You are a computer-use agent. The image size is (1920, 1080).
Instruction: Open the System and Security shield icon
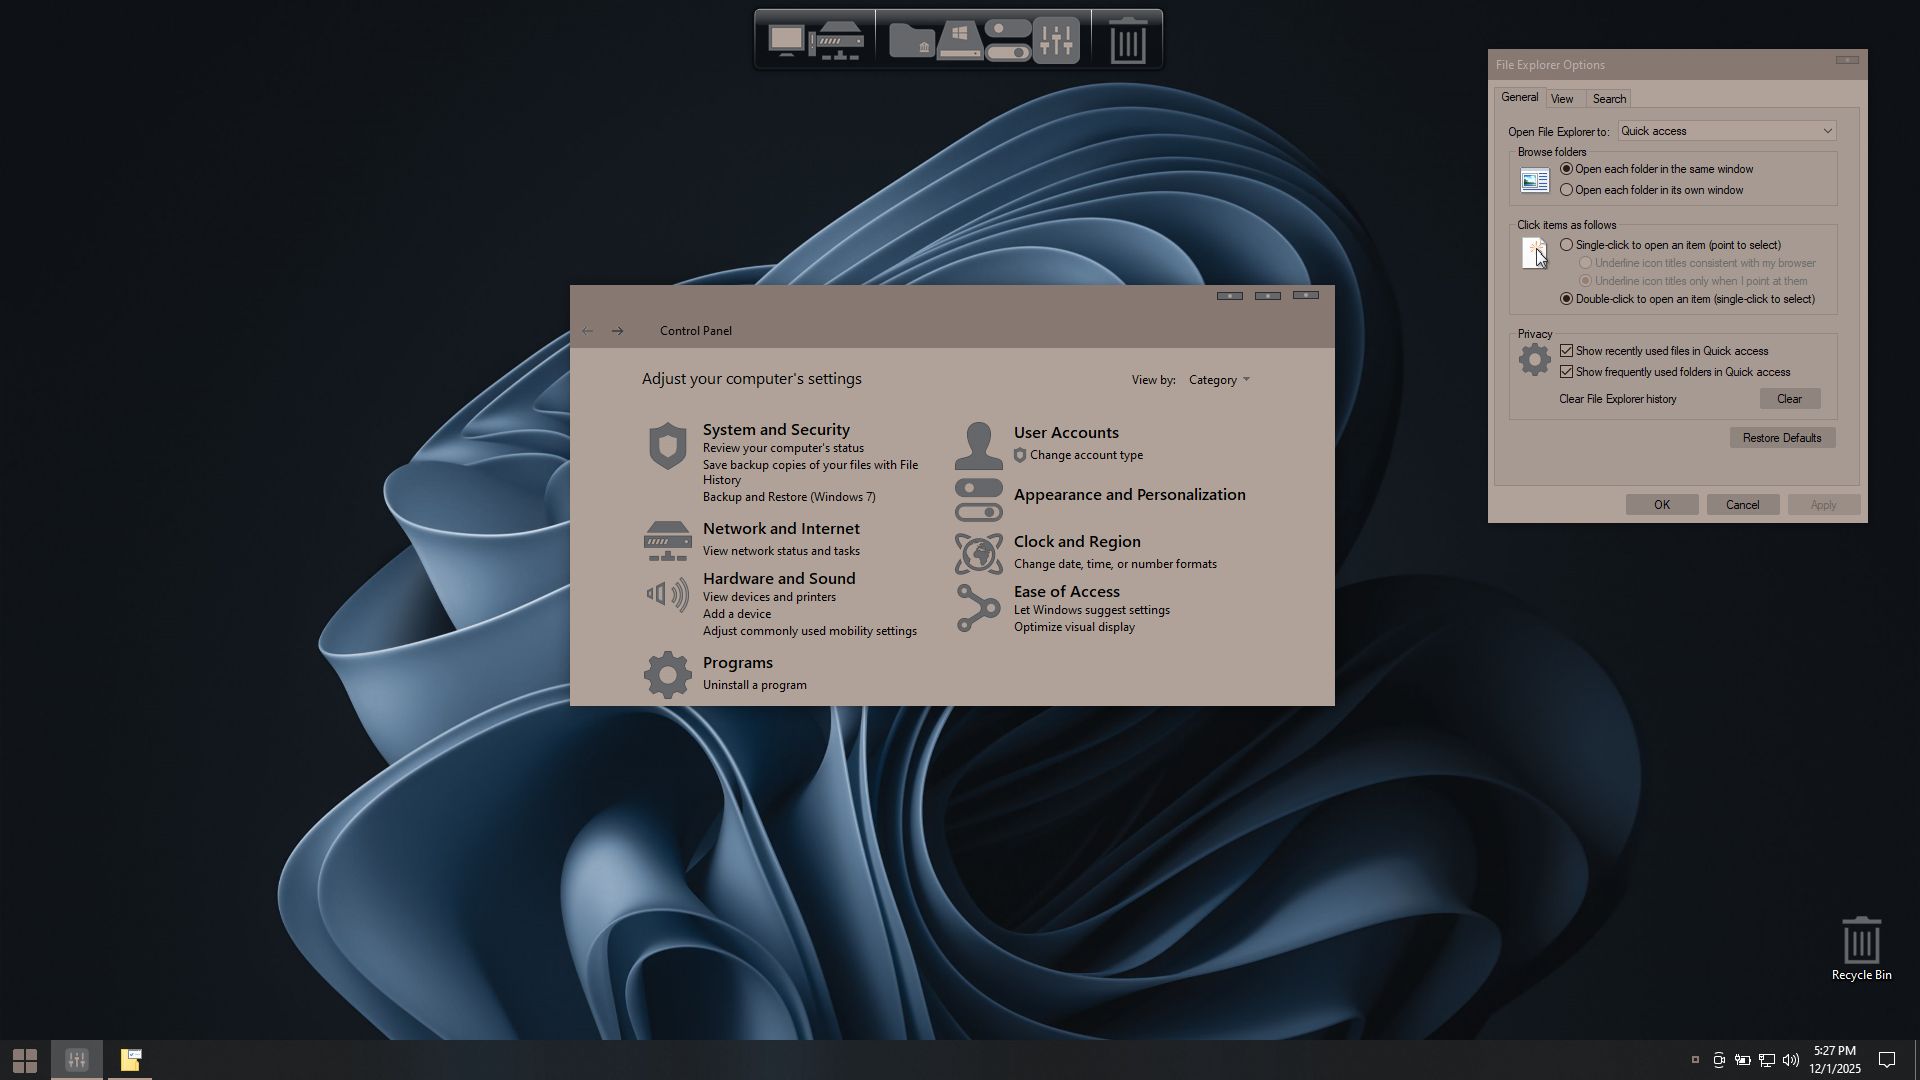[x=667, y=446]
